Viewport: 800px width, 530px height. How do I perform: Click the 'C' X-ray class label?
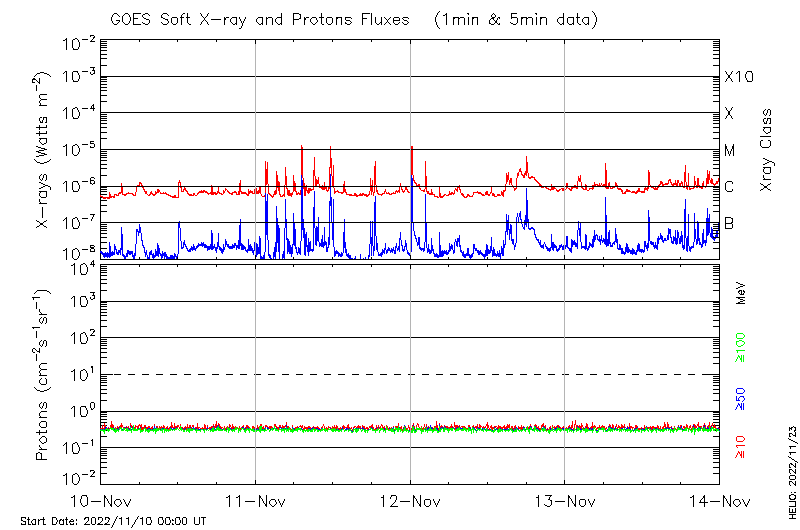(x=729, y=187)
